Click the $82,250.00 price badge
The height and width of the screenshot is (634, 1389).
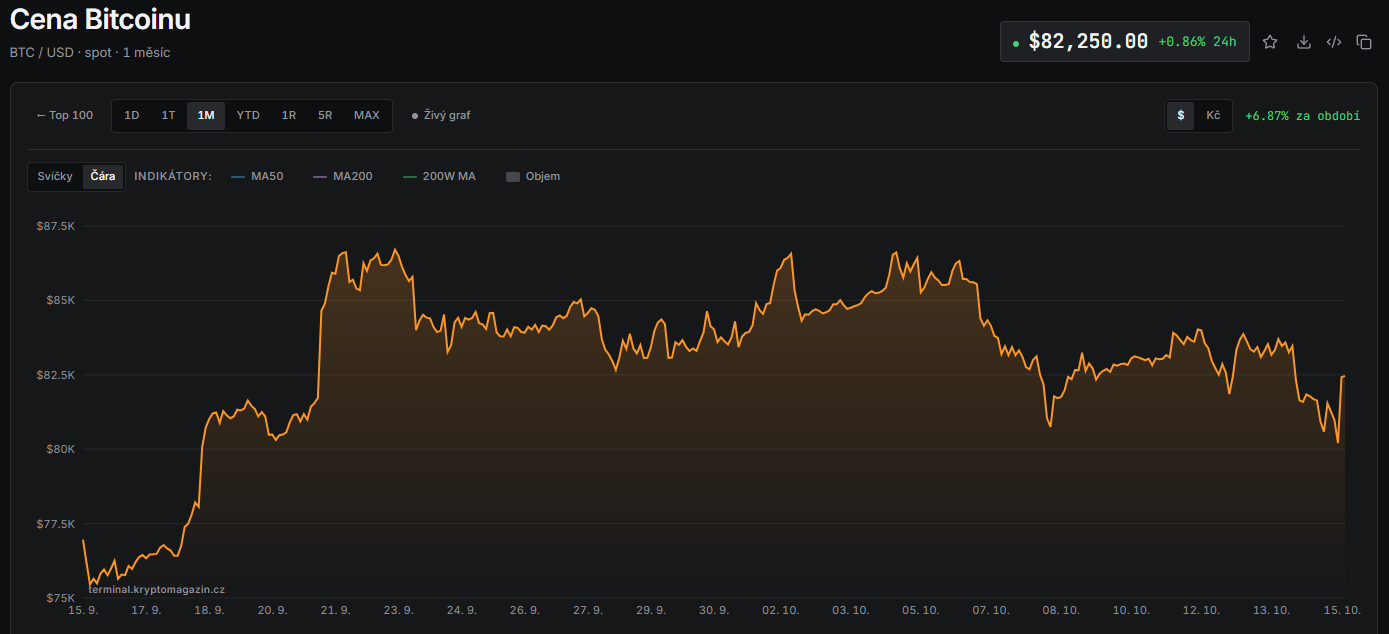click(1125, 42)
